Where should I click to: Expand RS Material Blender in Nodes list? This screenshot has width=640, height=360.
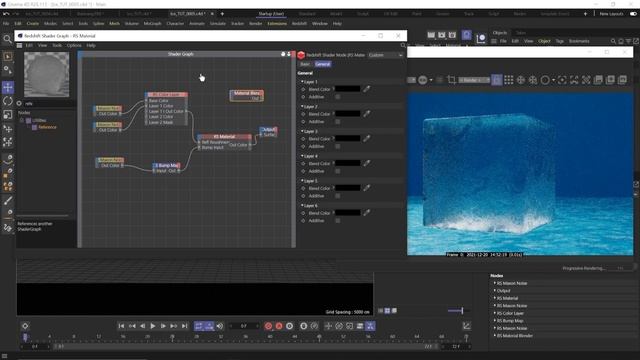tap(495, 336)
